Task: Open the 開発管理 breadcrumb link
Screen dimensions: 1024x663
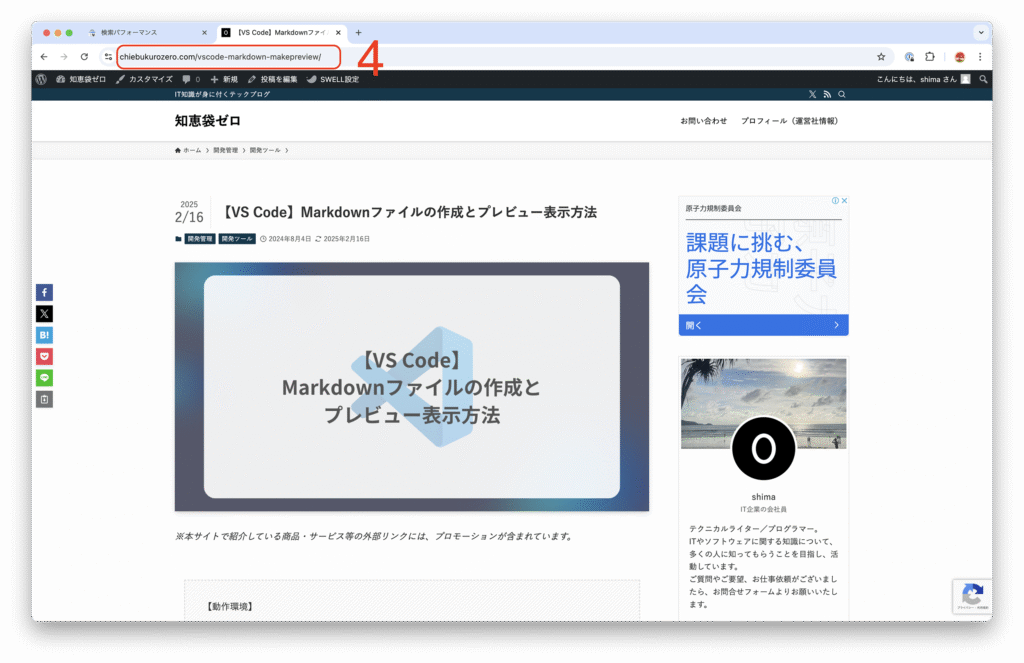Action: 225,150
